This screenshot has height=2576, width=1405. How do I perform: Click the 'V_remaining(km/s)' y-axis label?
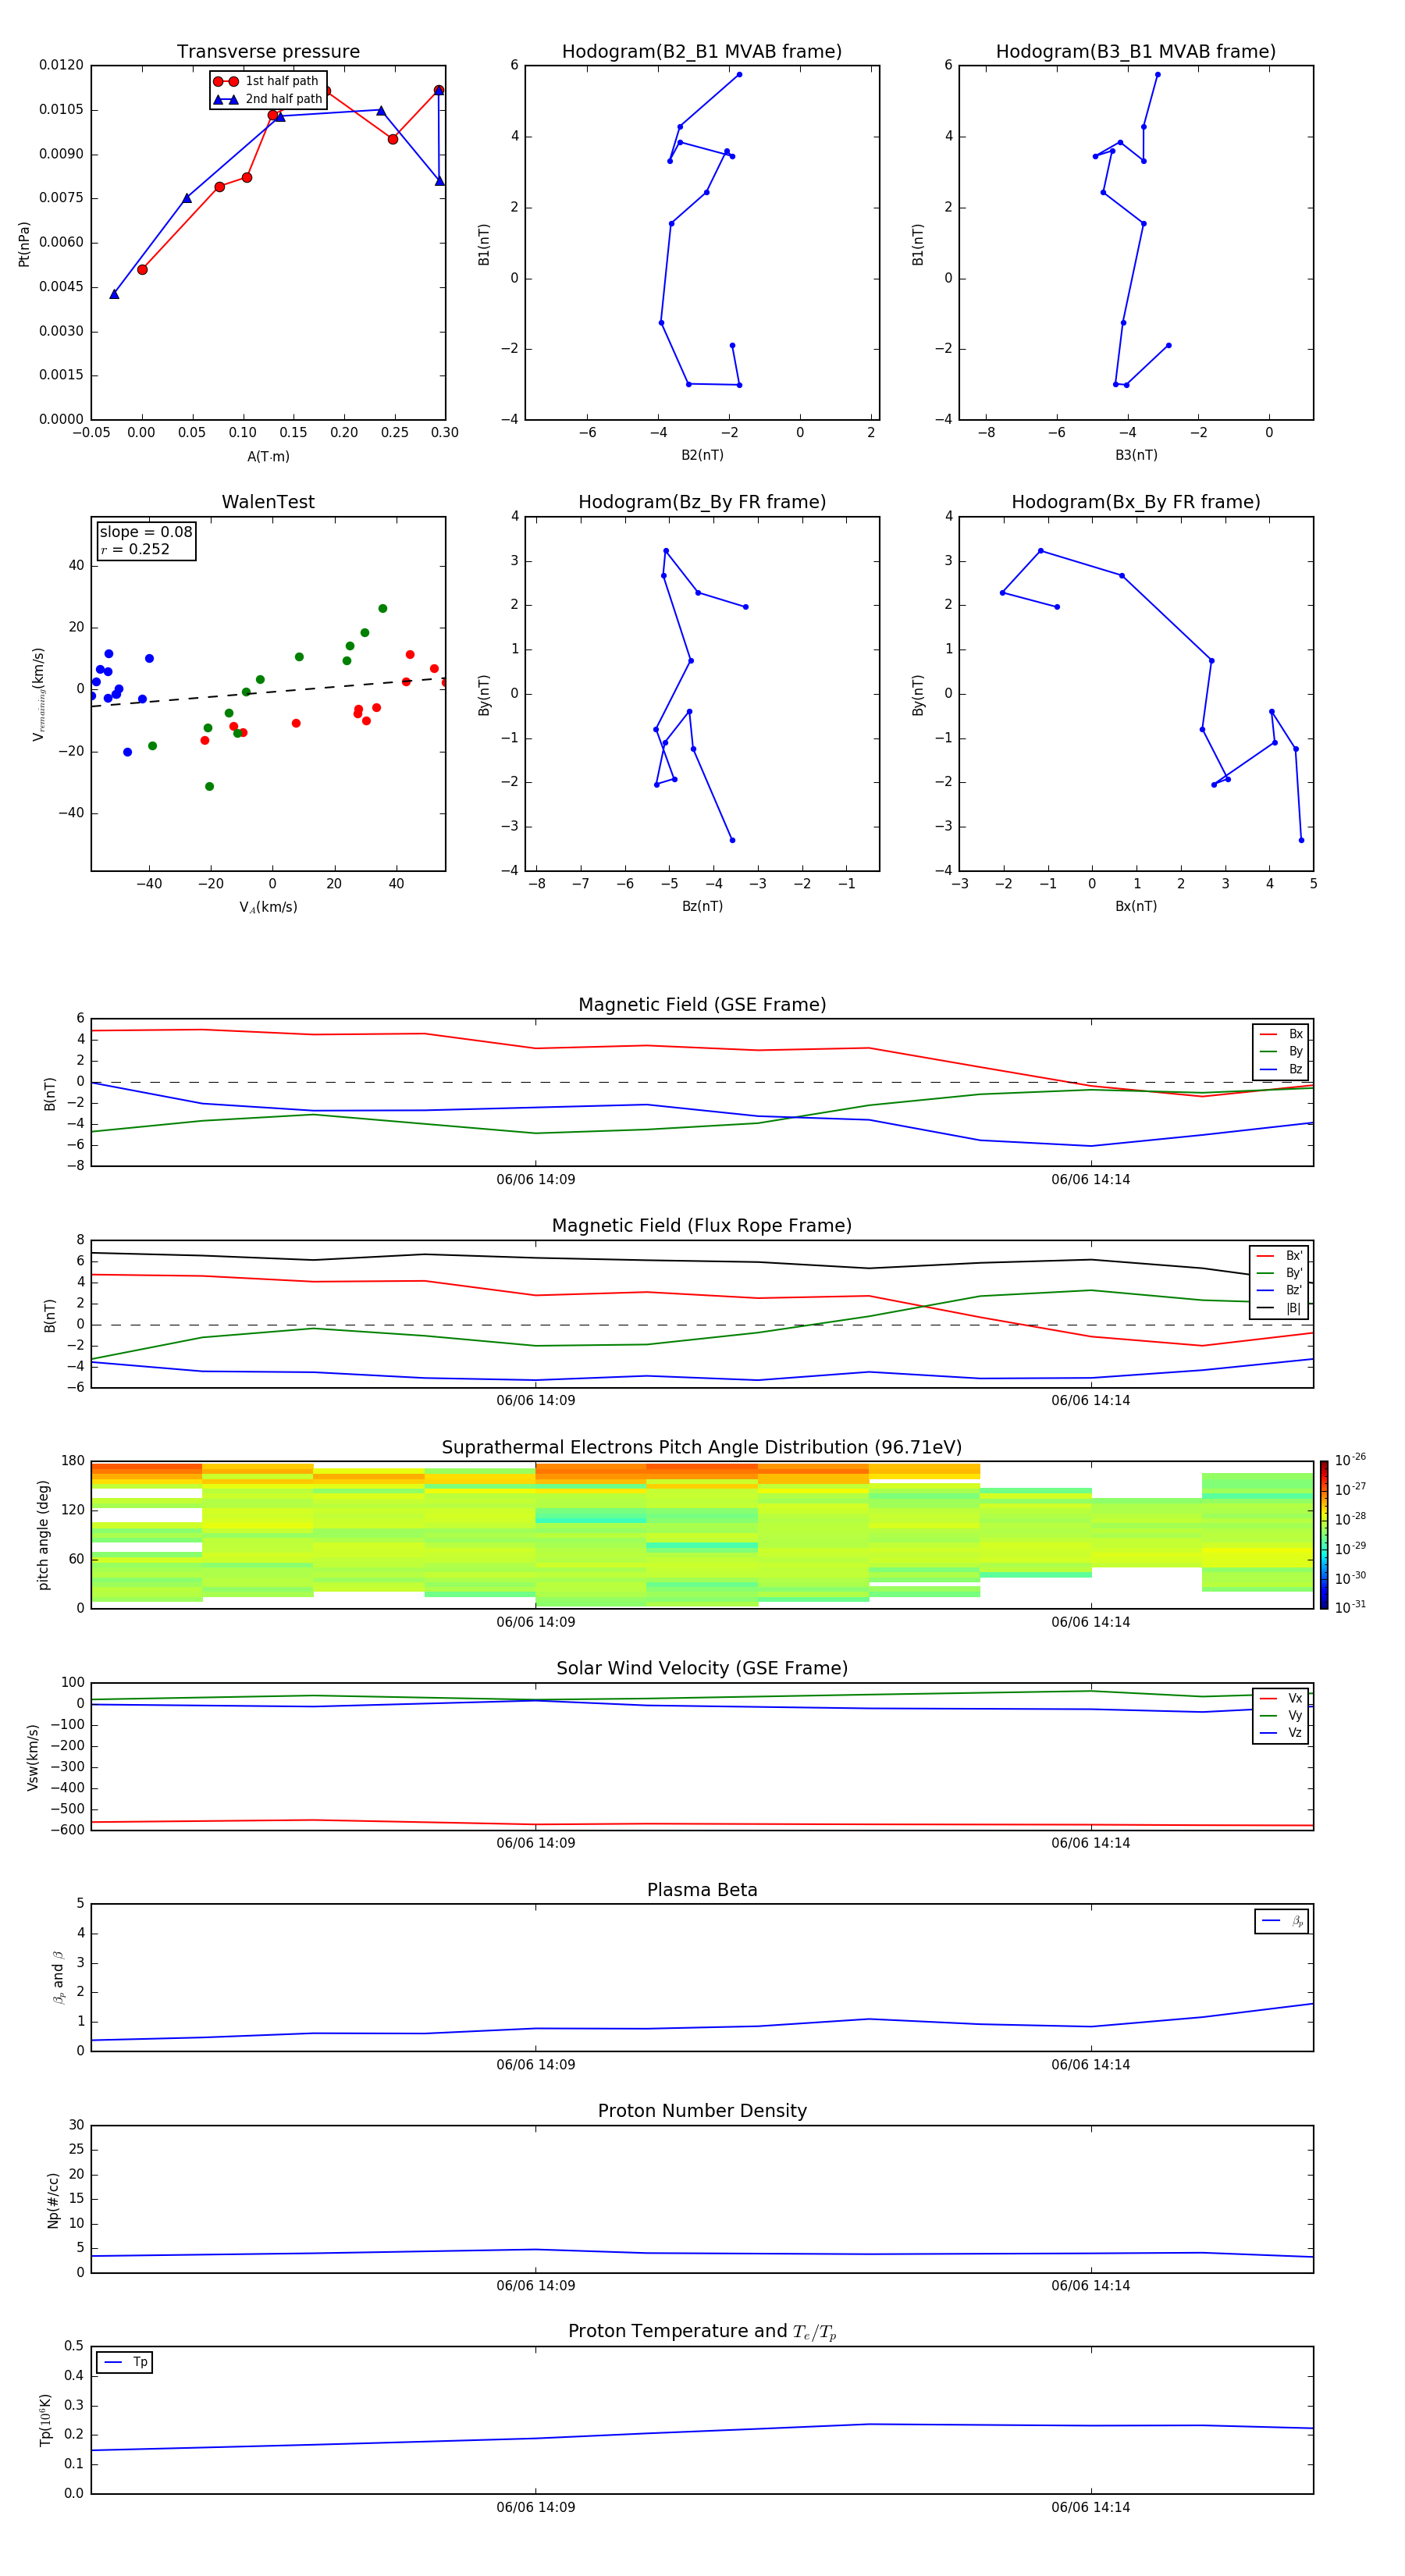(38, 694)
